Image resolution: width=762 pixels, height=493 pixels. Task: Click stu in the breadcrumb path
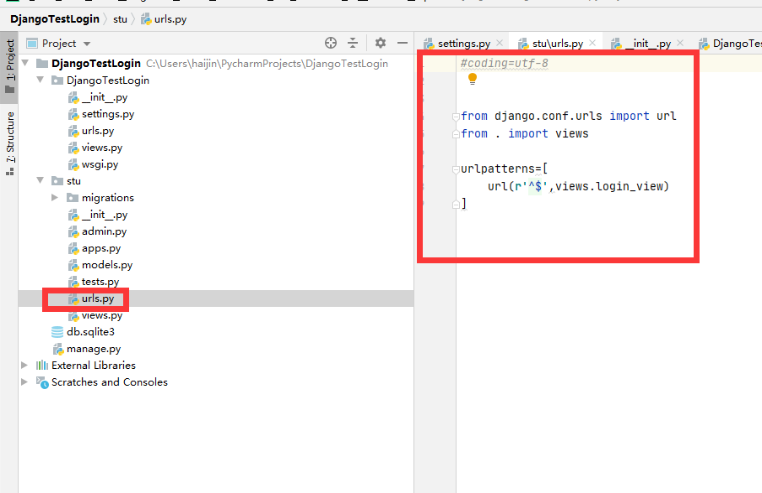click(120, 19)
